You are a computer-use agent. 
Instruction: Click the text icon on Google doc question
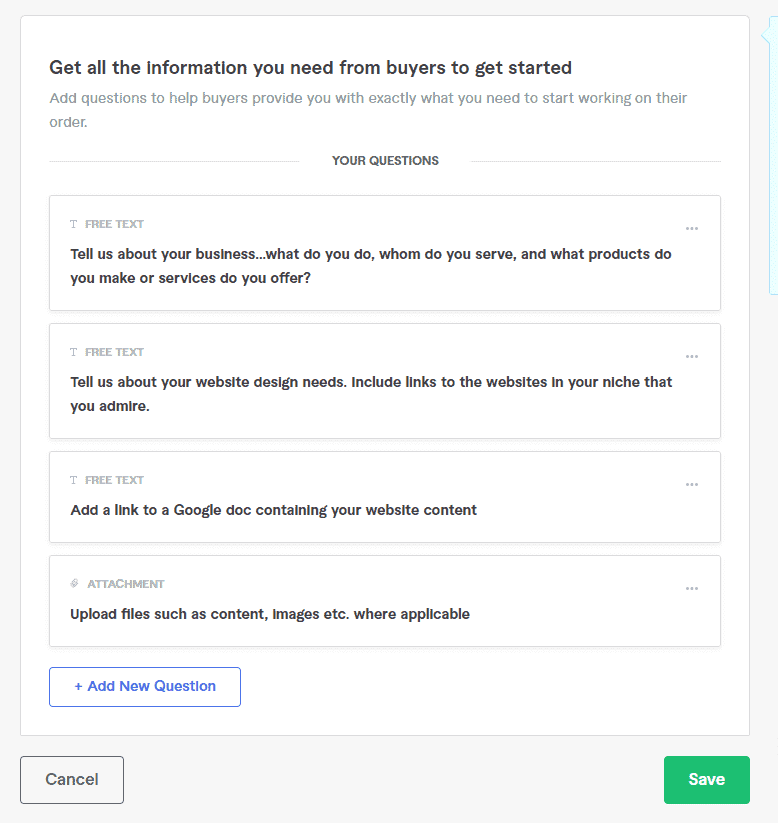pyautogui.click(x=73, y=480)
